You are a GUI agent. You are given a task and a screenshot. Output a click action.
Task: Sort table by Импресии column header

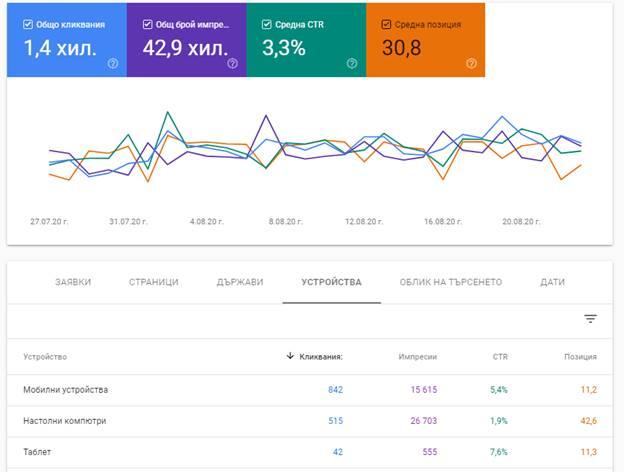coord(418,357)
